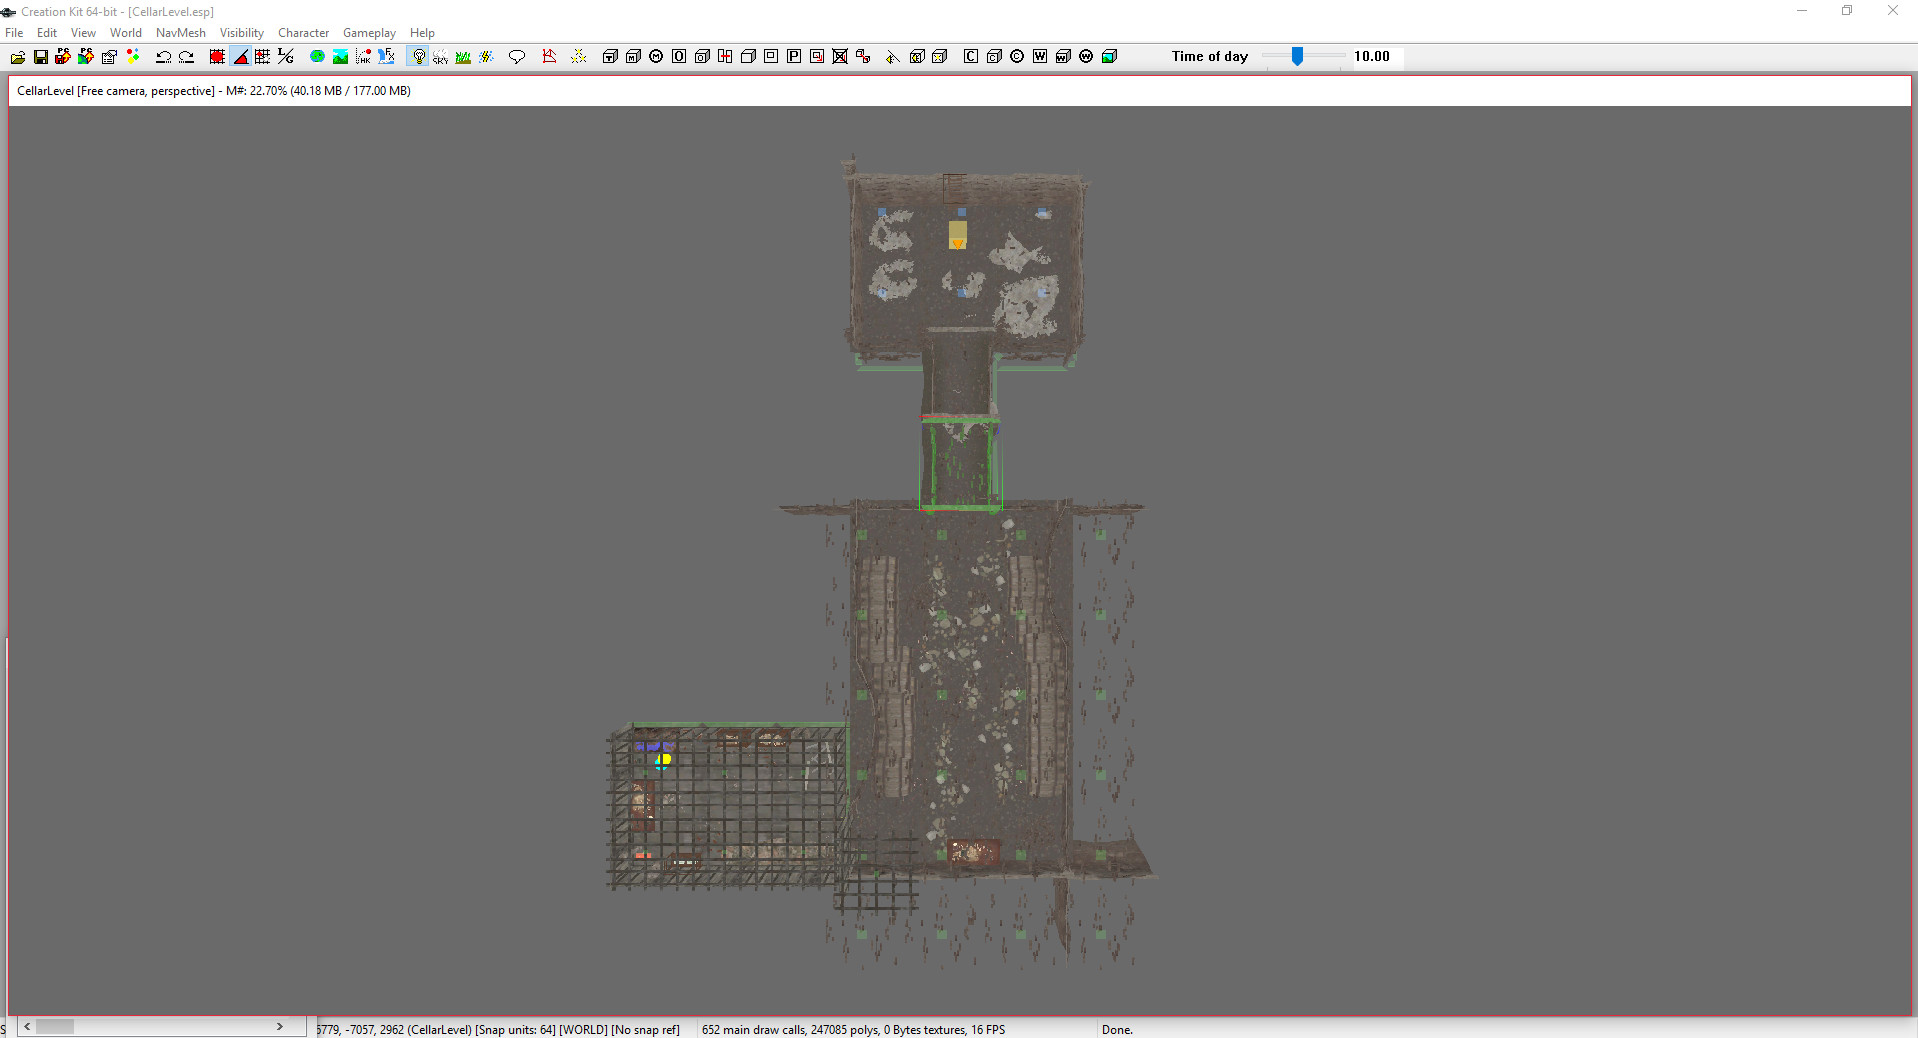1918x1038 pixels.
Task: Click the 'Done.' status bar text
Action: (1117, 1030)
